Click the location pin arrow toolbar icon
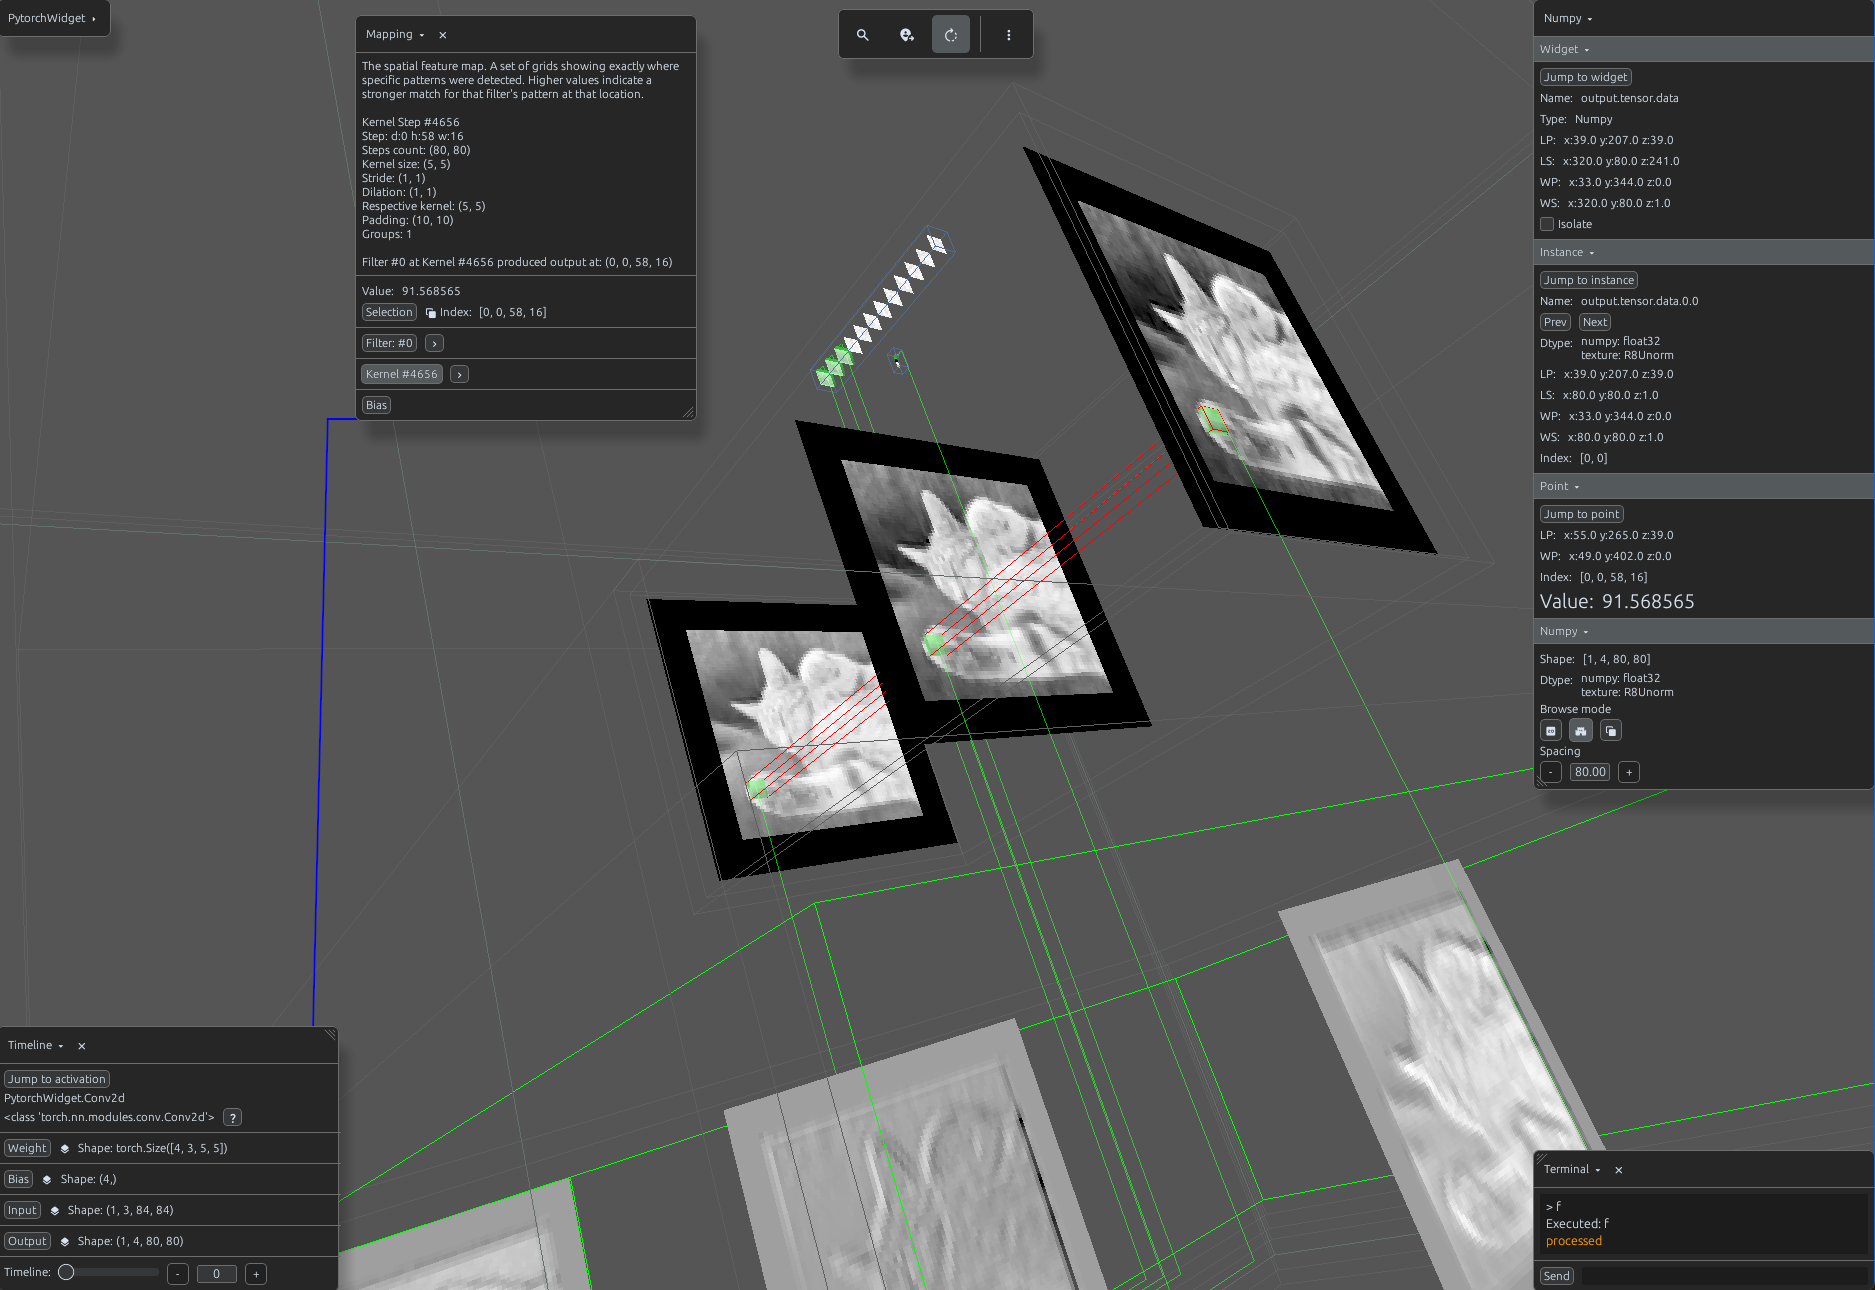 pyautogui.click(x=906, y=35)
